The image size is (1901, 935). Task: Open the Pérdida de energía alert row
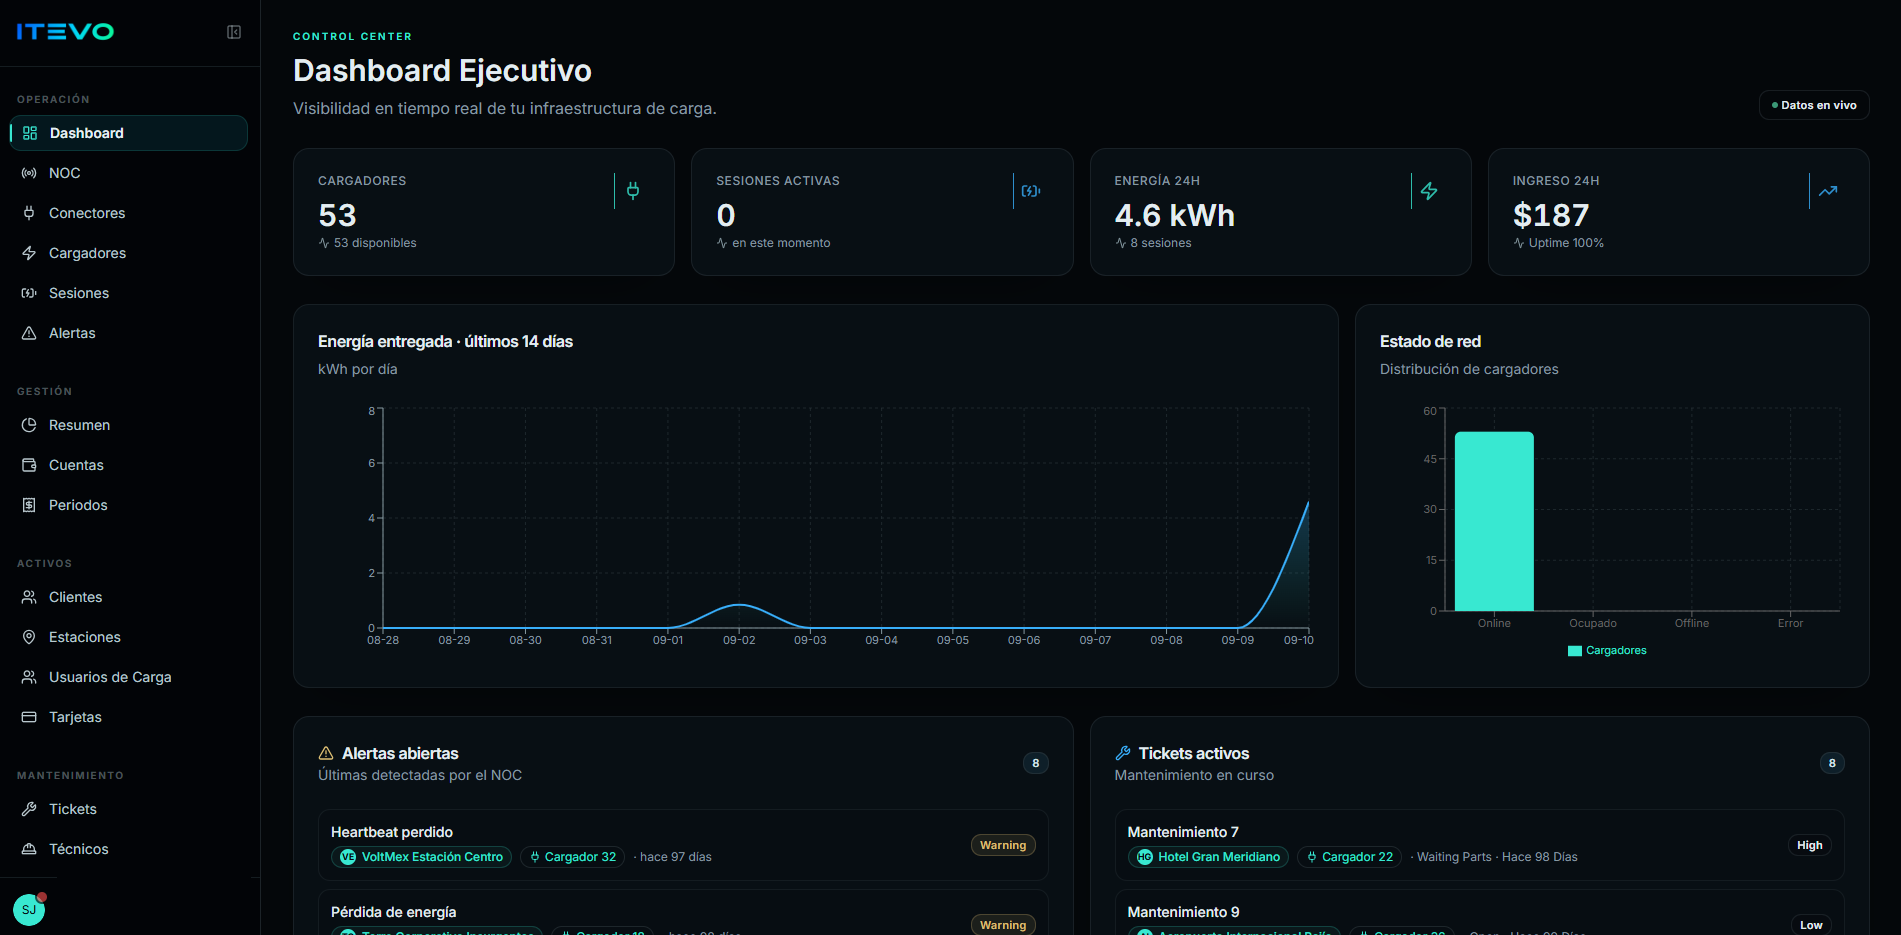pyautogui.click(x=683, y=913)
